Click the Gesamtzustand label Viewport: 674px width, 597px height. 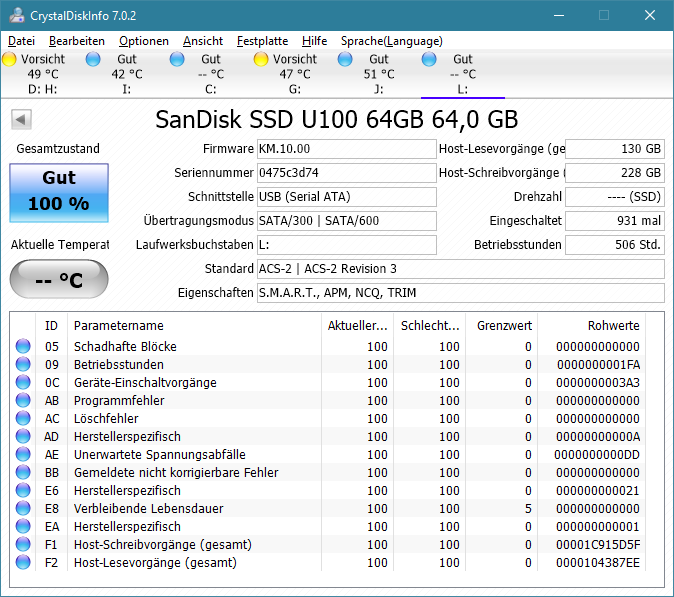tap(58, 149)
